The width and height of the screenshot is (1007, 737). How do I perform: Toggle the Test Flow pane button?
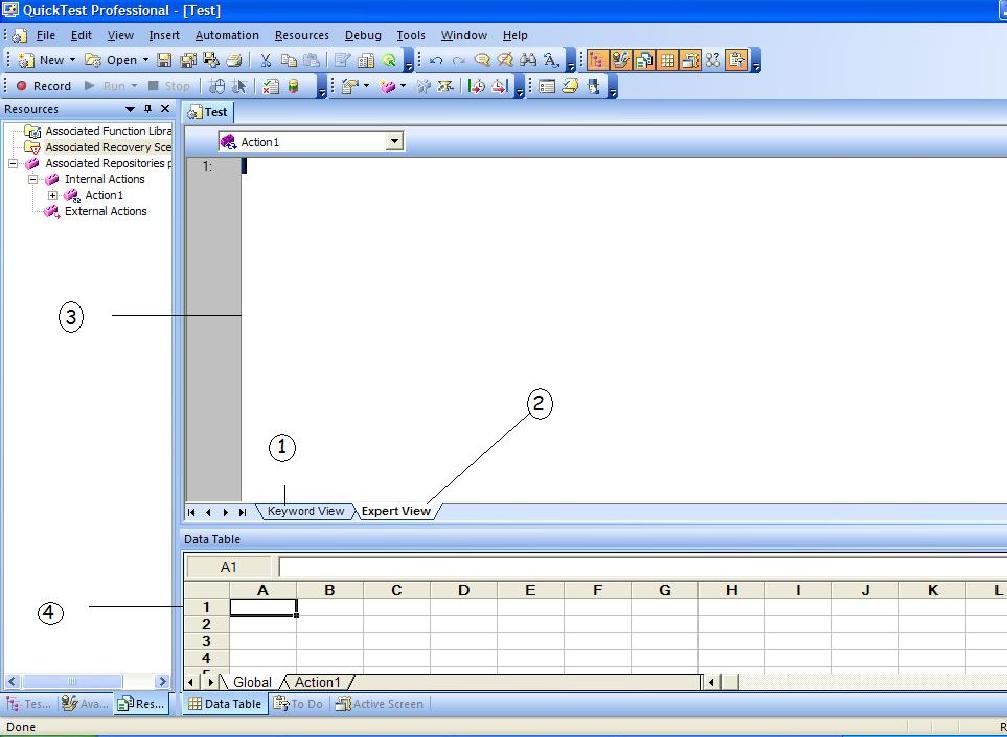coord(598,60)
